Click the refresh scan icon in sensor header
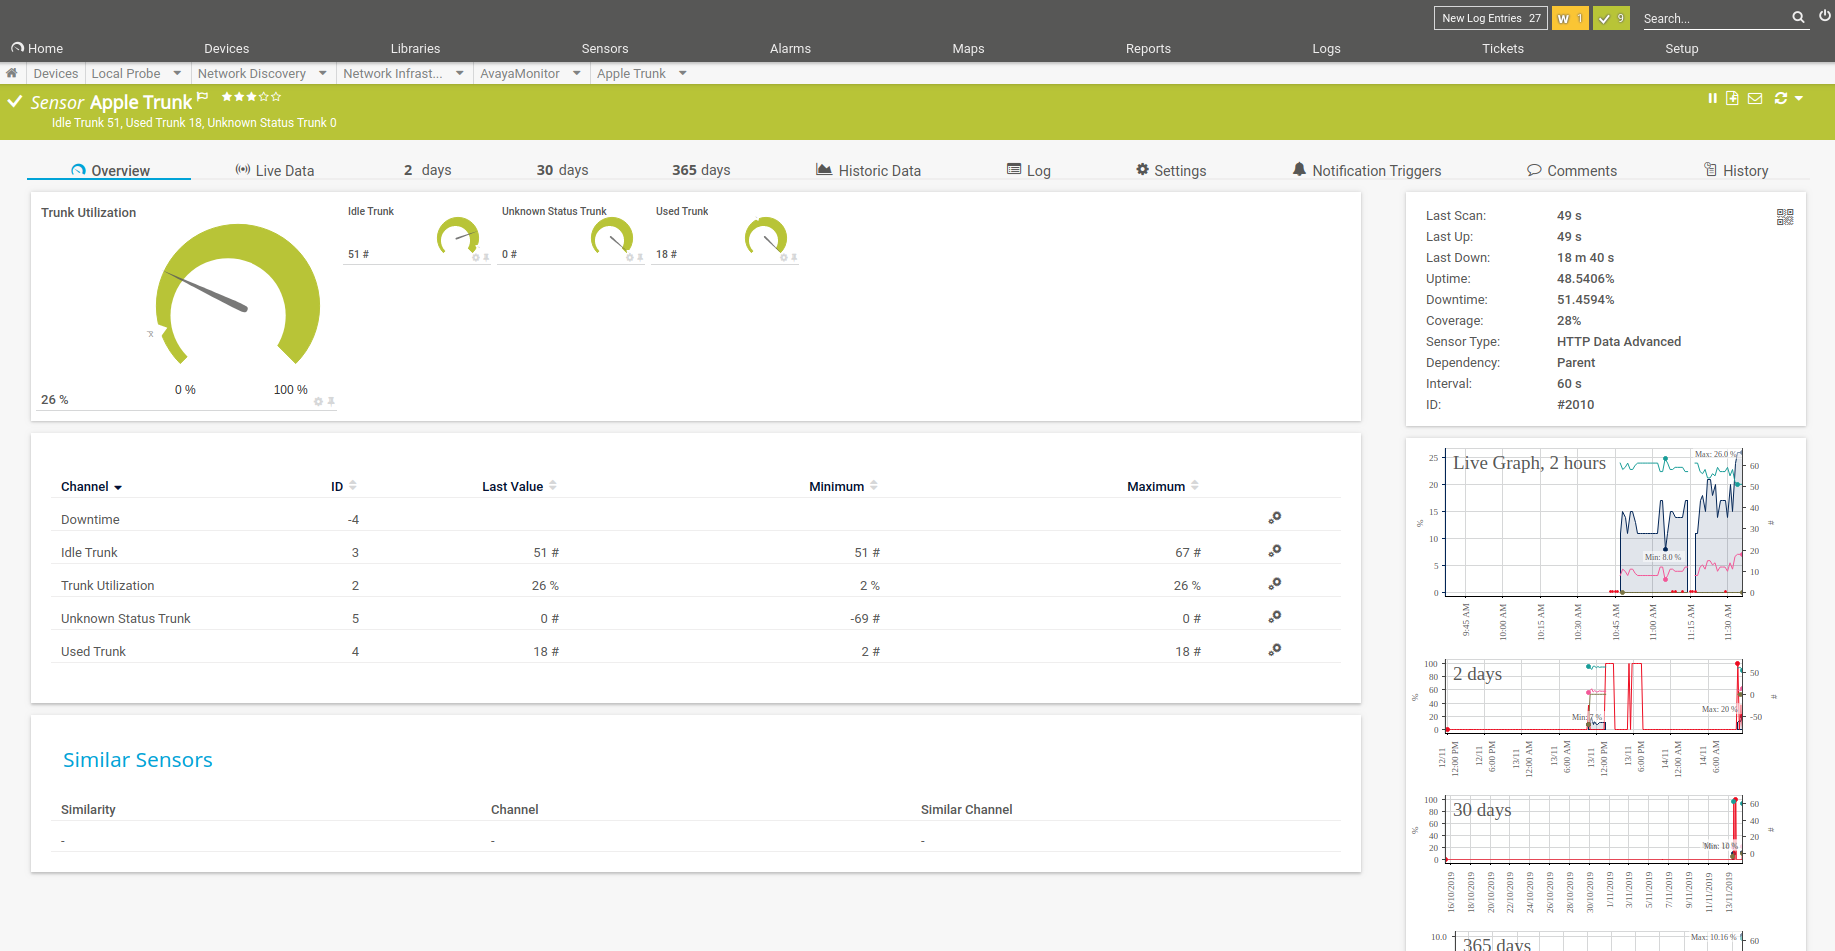Screen dimensions: 1835x951 click(1780, 98)
